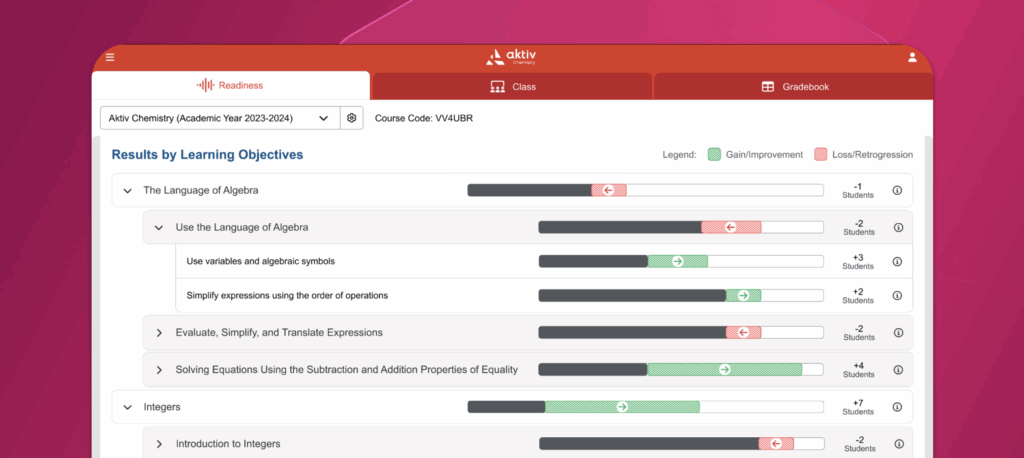The height and width of the screenshot is (458, 1024).
Task: Collapse The Language of Algebra section
Action: pyautogui.click(x=127, y=190)
